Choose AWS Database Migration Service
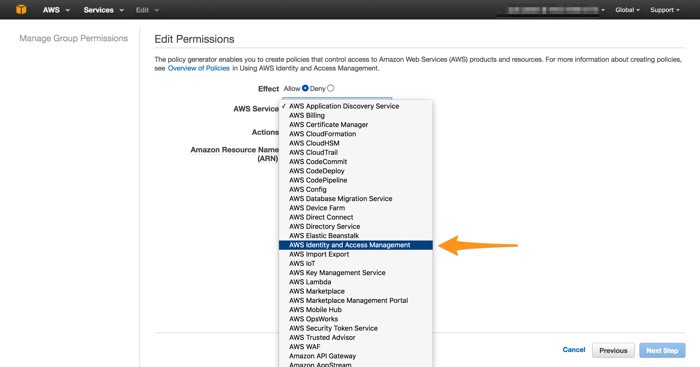The image size is (700, 367). (356, 199)
